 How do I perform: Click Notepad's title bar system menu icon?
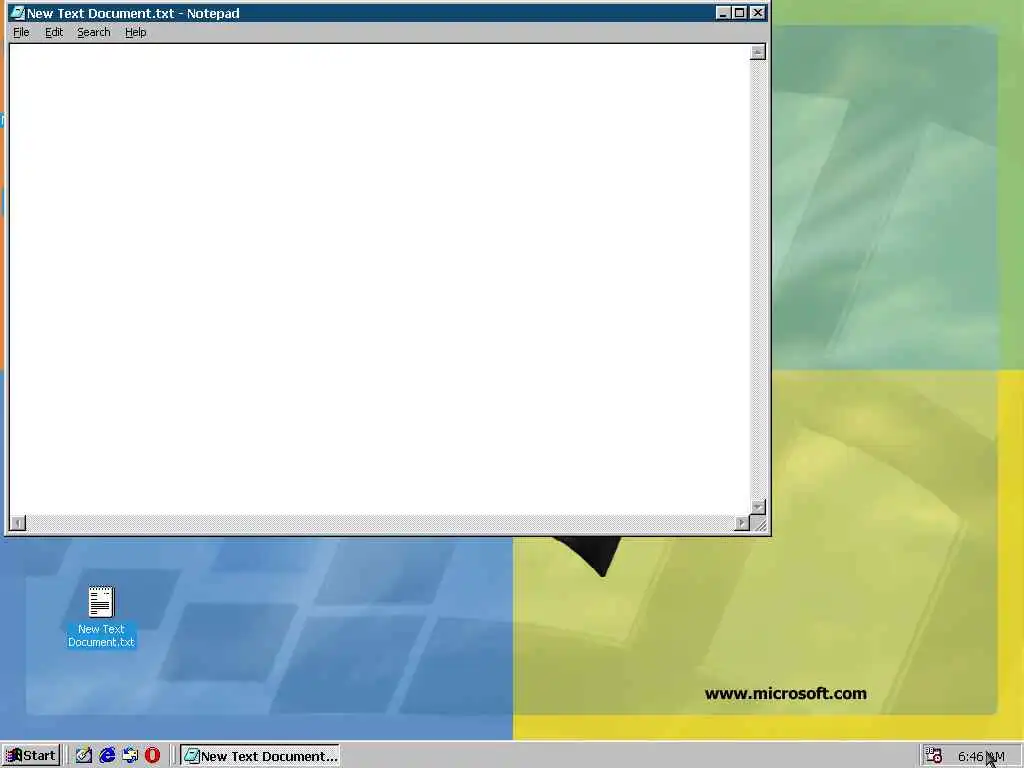[x=18, y=12]
